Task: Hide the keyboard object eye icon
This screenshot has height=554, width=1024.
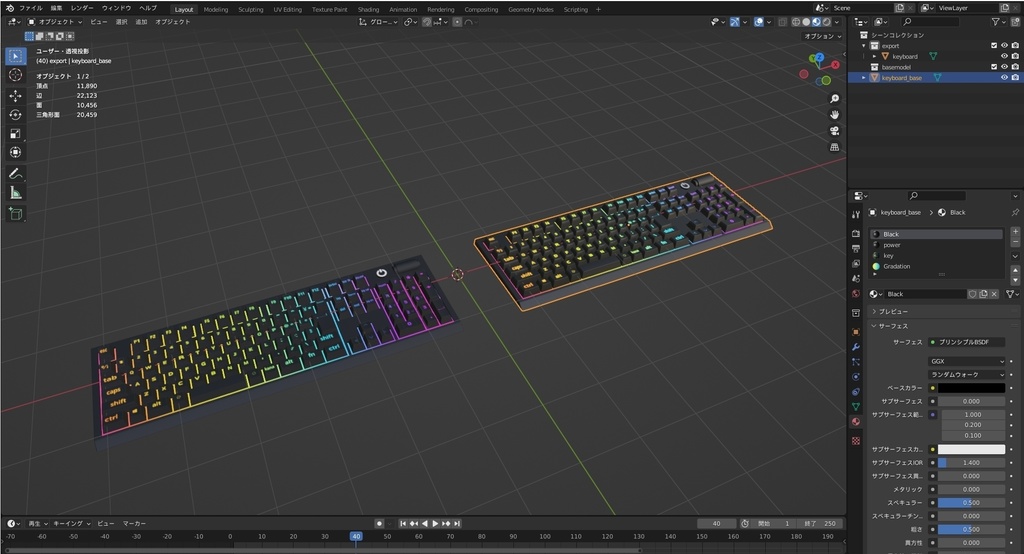Action: pyautogui.click(x=1004, y=56)
